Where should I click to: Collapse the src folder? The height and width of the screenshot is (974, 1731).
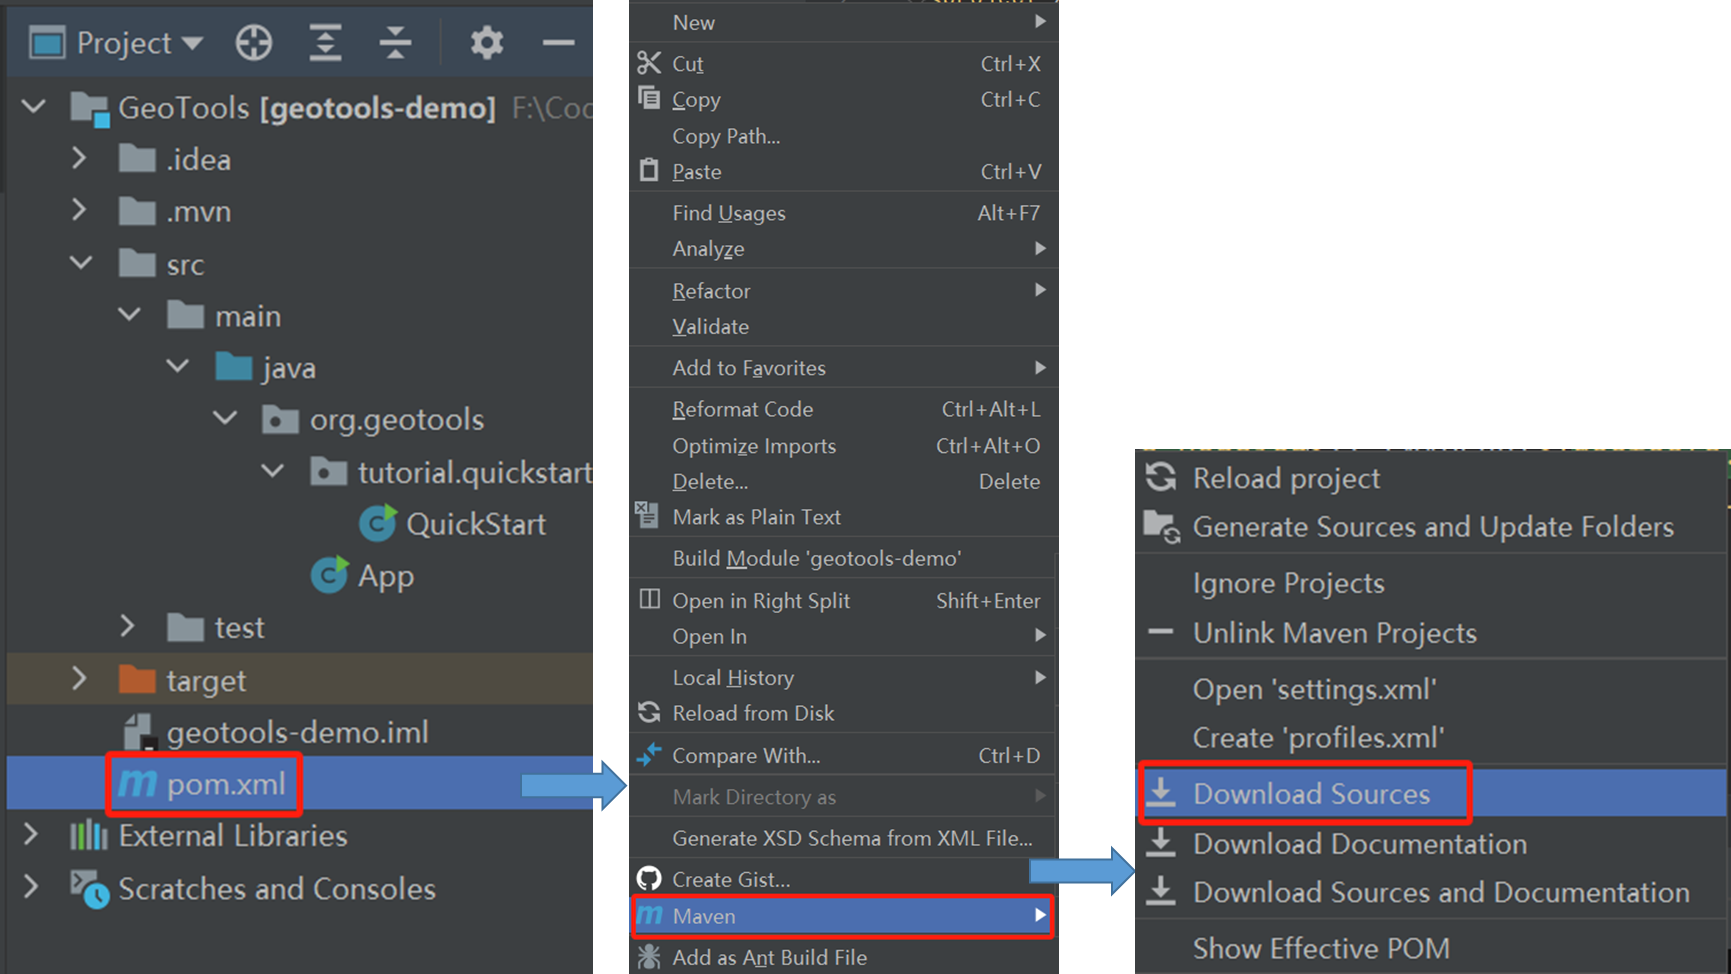81,263
